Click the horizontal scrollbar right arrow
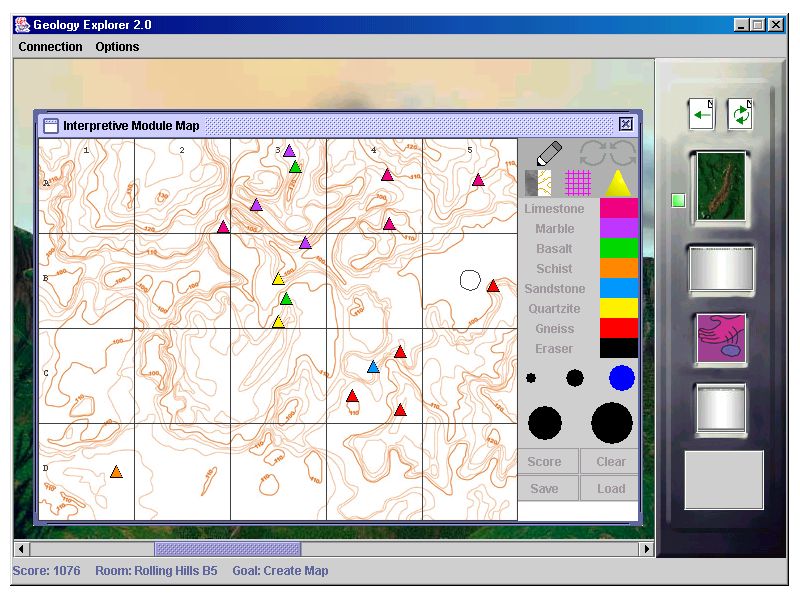Screen dimensions: 800x600 [x=646, y=549]
